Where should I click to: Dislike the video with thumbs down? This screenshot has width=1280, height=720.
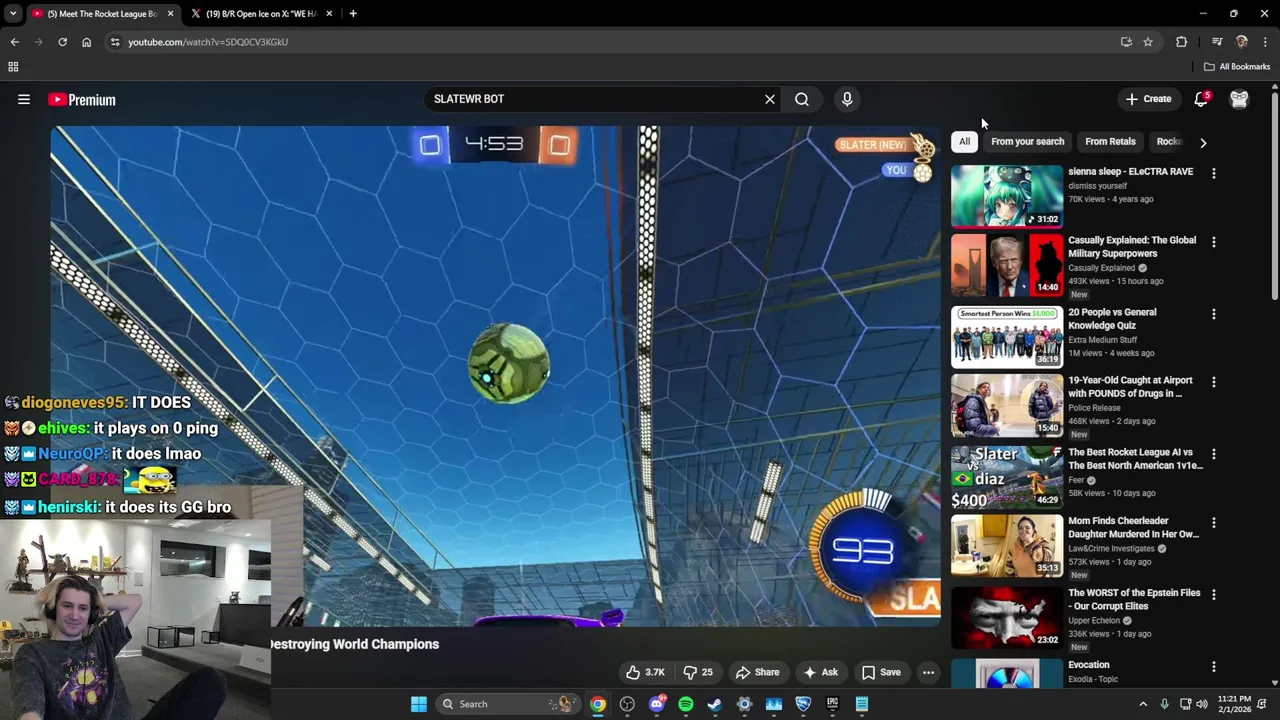(x=698, y=672)
